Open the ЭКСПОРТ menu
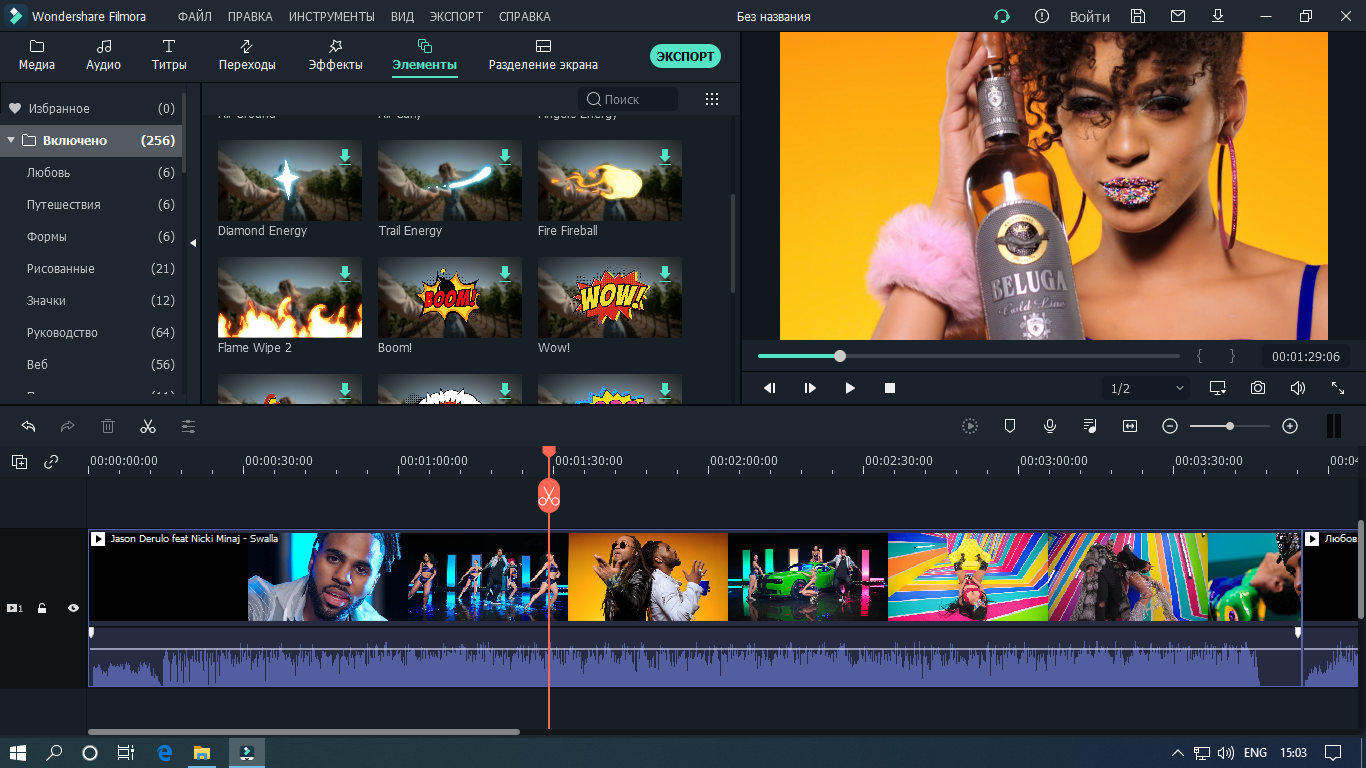 (x=456, y=17)
